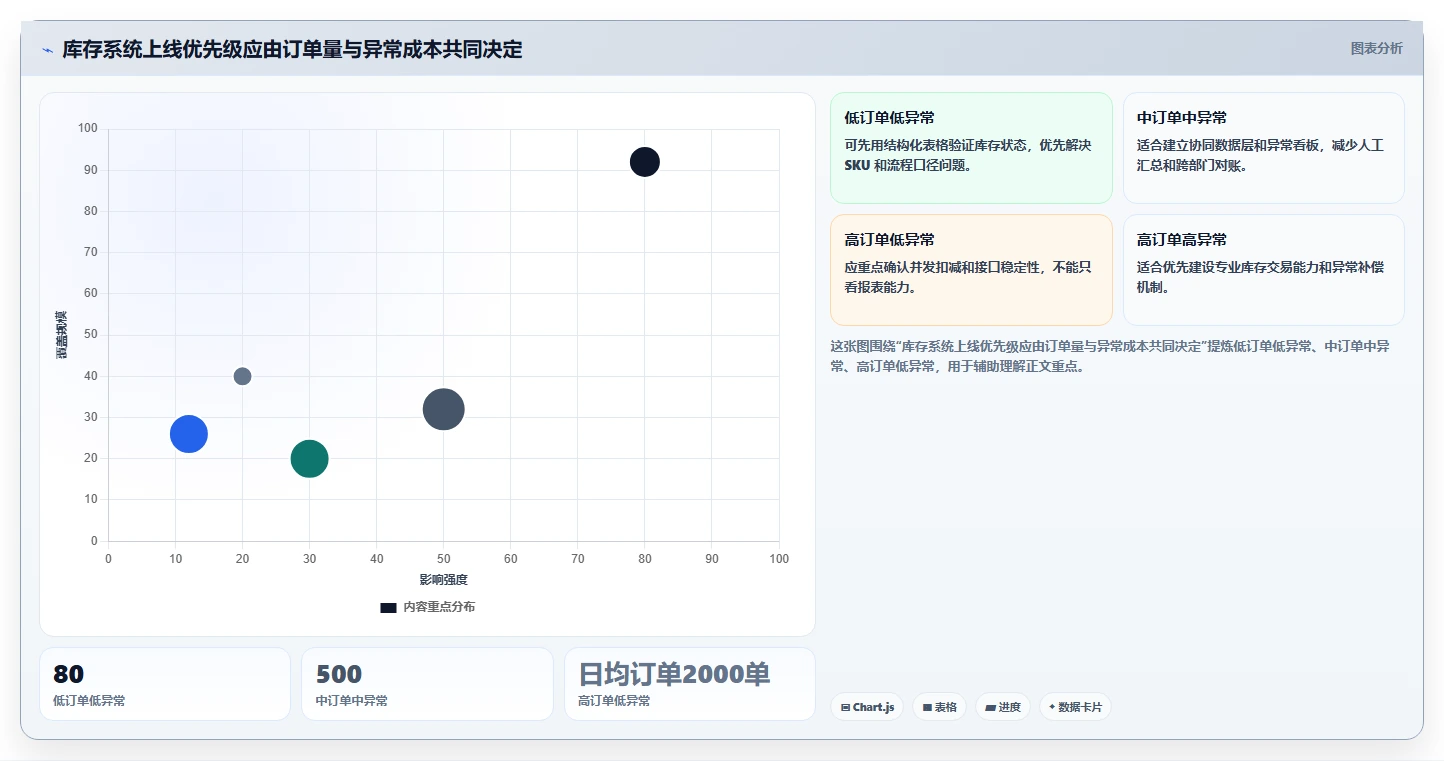Click the 覆盖规模 y-axis title
The height and width of the screenshot is (761, 1444).
[62, 335]
